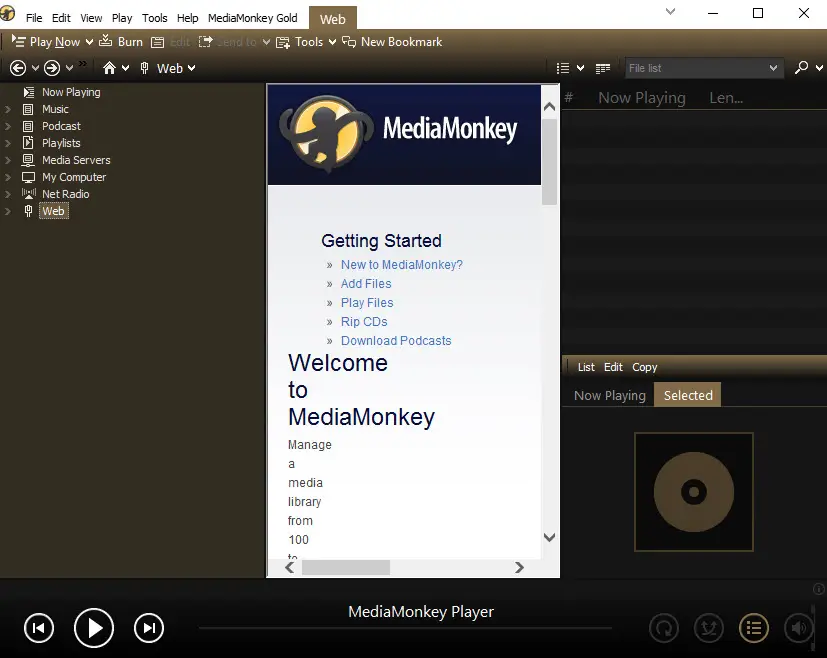Switch to the Now Playing preview tab

tap(610, 395)
